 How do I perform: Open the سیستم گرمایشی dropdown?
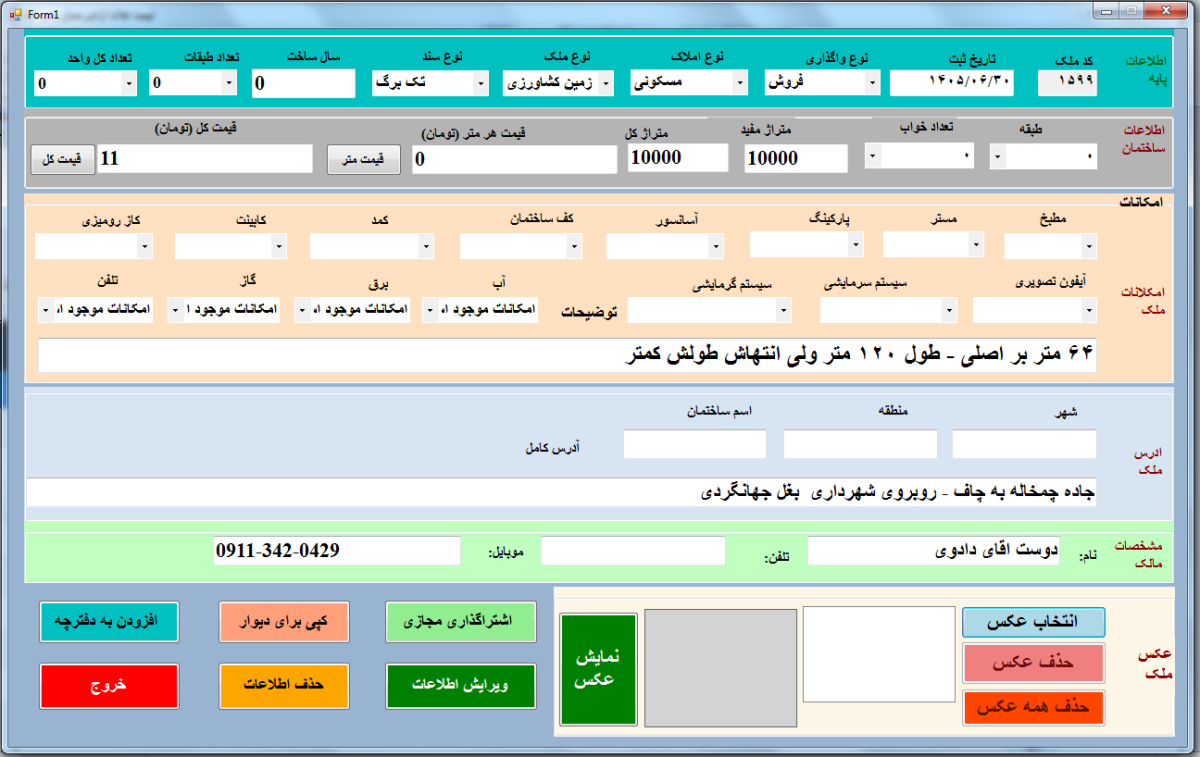[783, 311]
